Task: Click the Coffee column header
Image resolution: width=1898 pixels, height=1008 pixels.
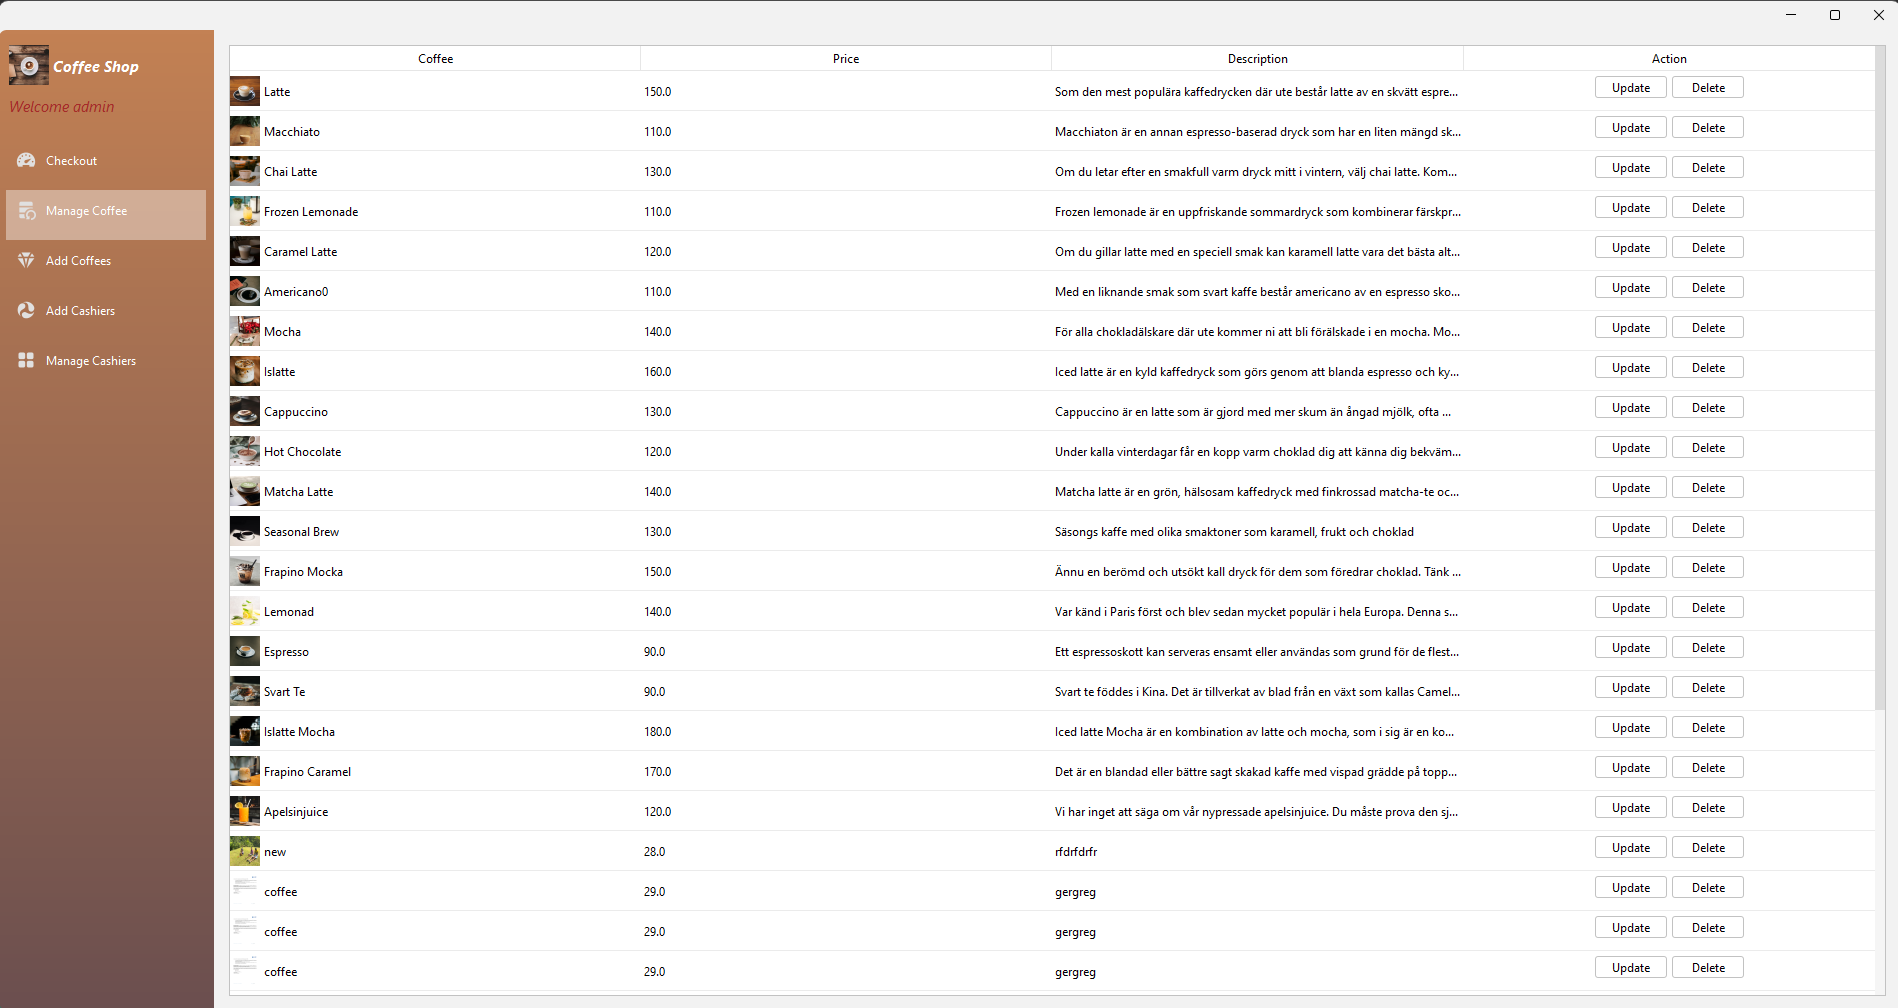Action: 435,59
